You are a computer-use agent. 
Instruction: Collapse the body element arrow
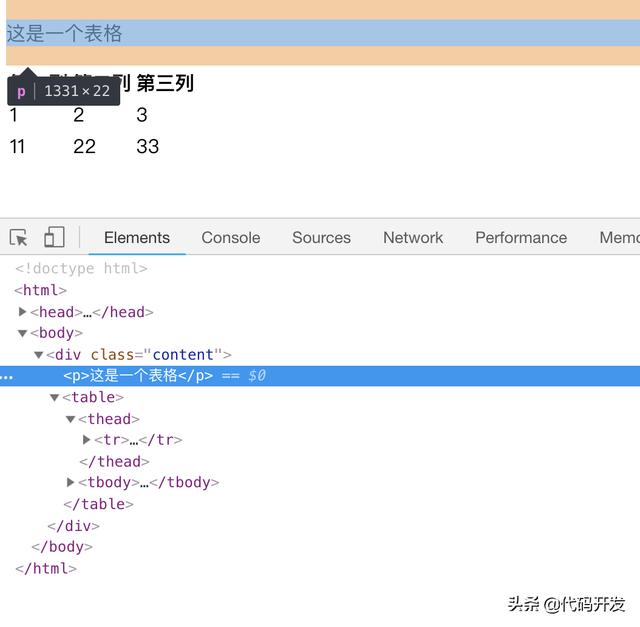[22, 334]
